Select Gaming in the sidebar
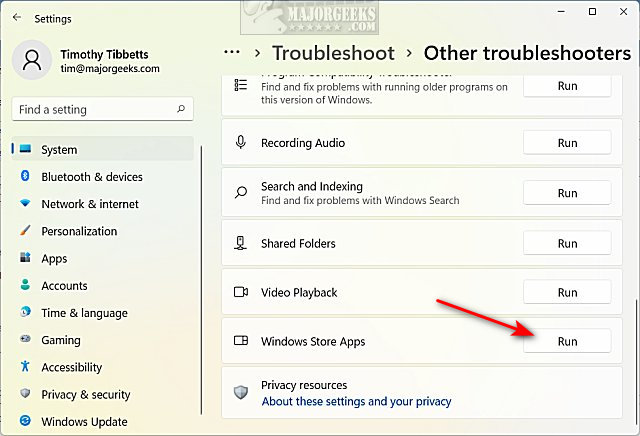 click(x=103, y=340)
